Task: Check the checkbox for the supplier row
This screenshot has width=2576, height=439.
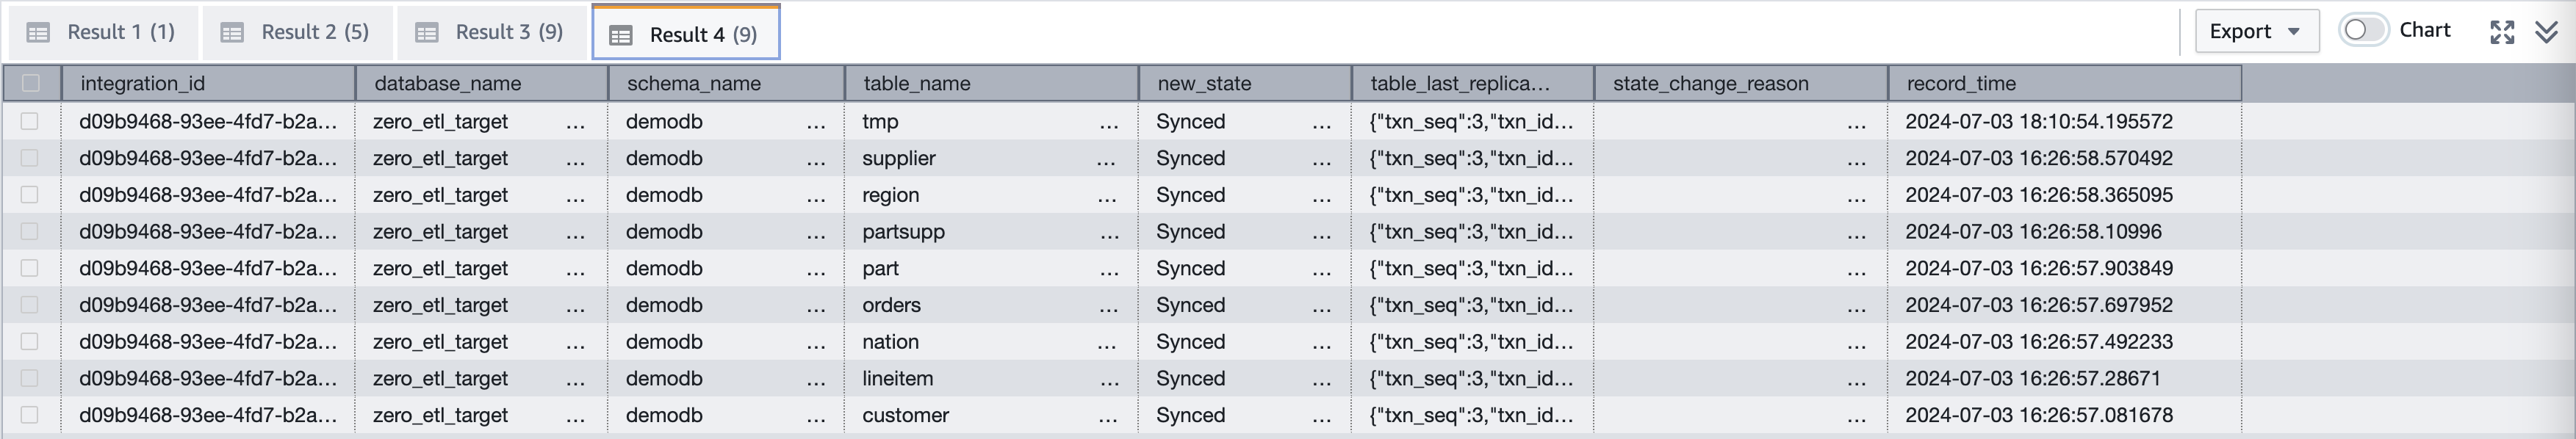Action: (31, 158)
